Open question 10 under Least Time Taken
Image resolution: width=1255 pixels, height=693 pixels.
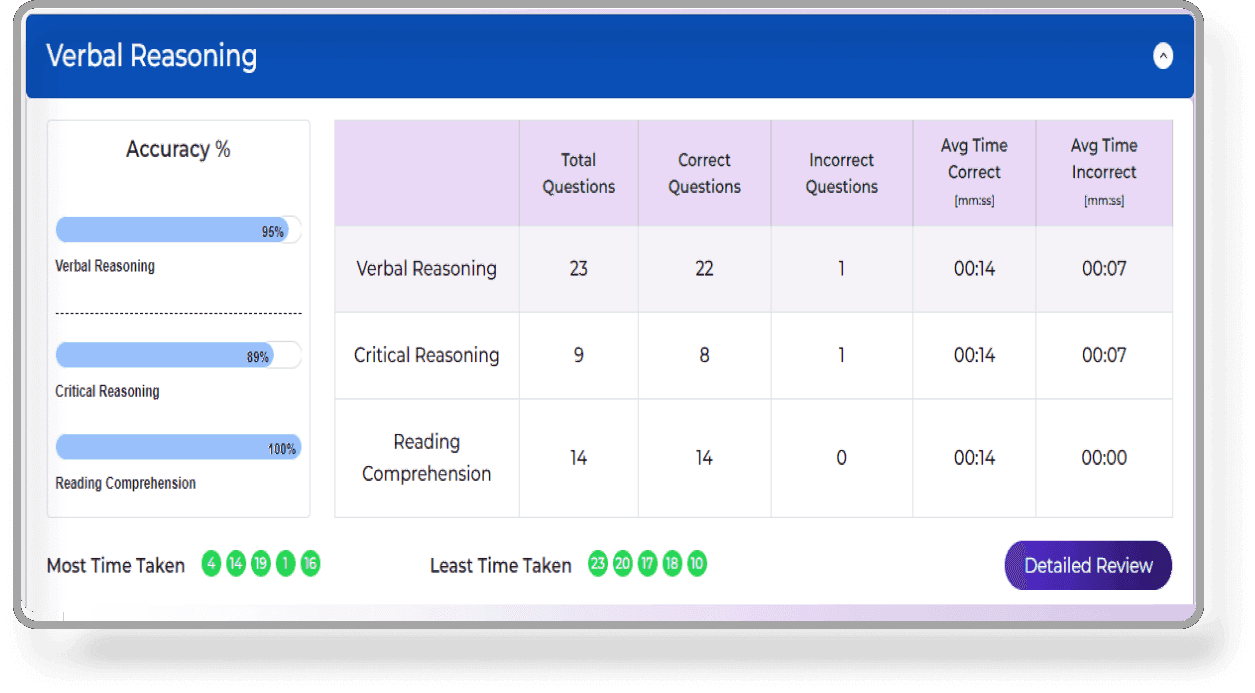coord(697,564)
